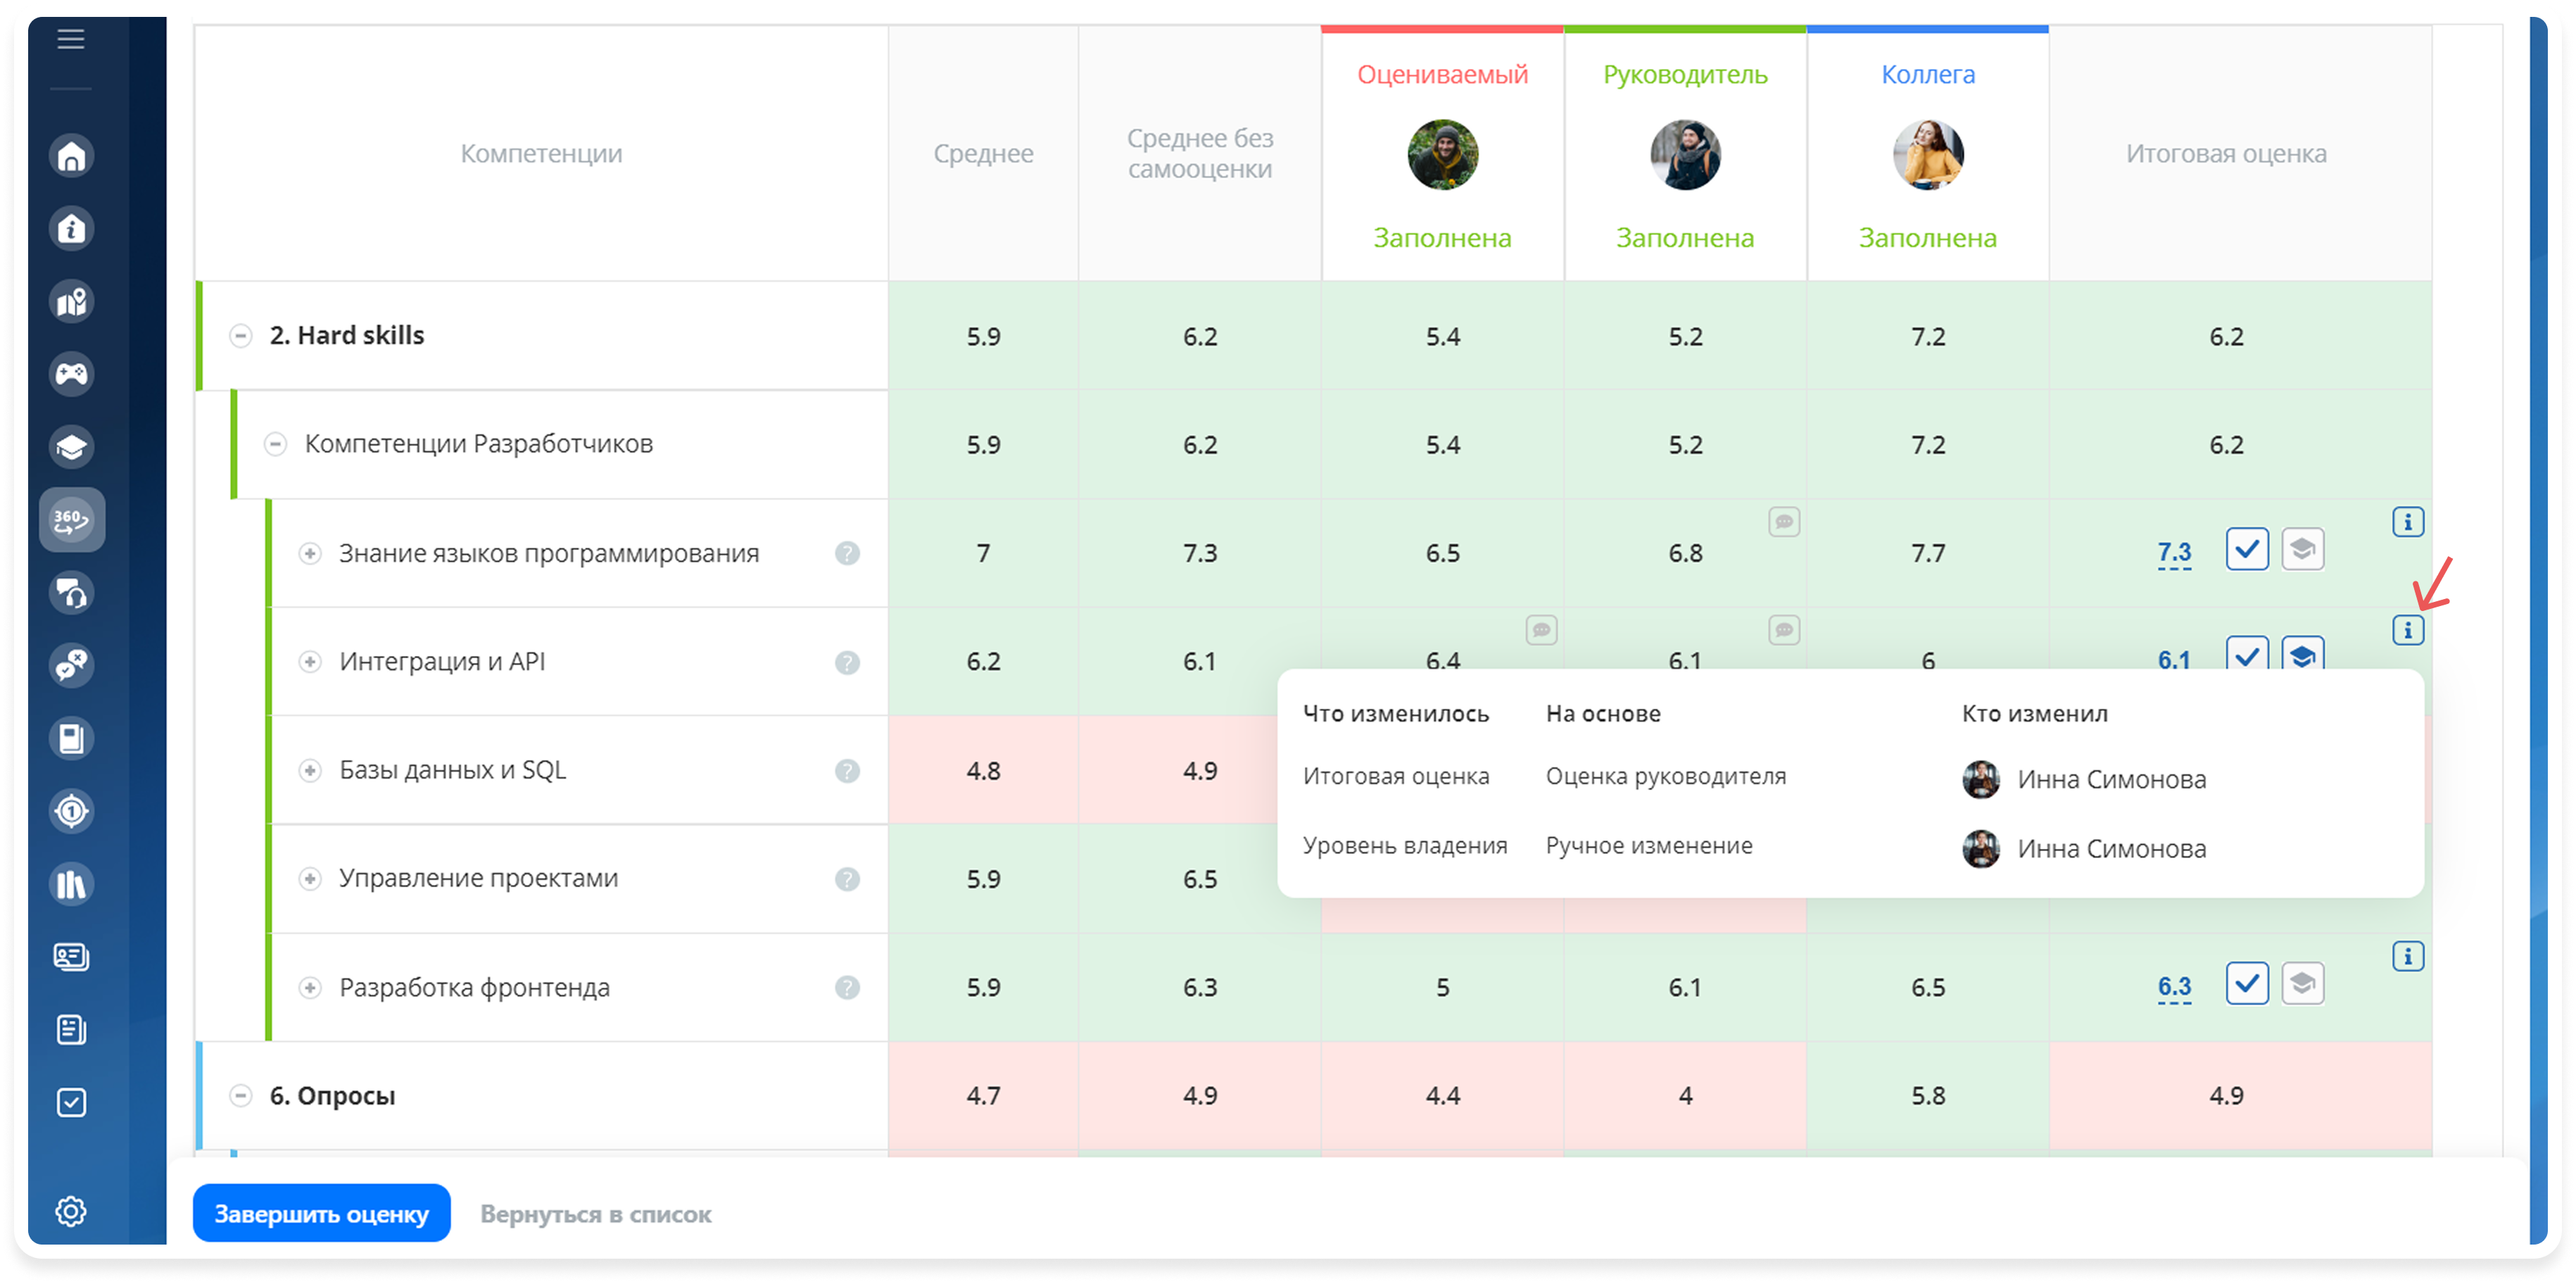Open settings gear in sidebar
Screen dimensions: 2576x1284
click(71, 1211)
